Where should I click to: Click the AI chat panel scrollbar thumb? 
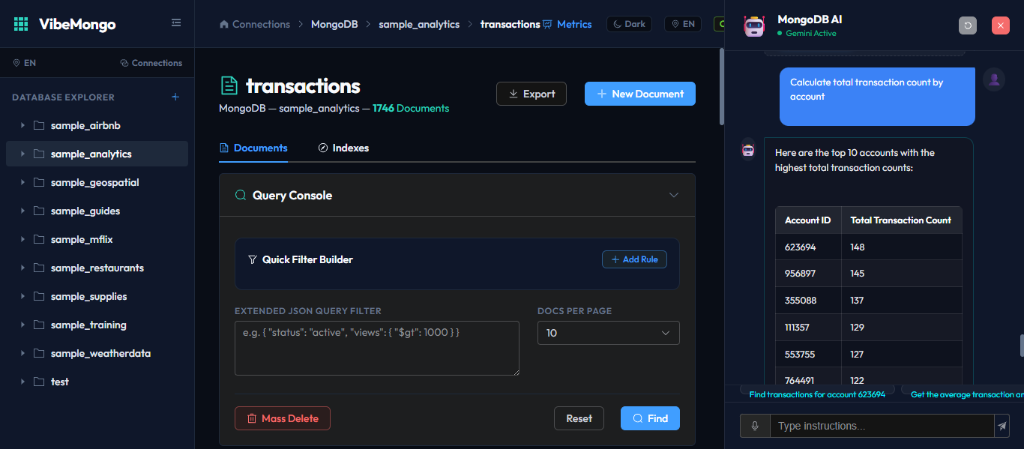(x=1021, y=346)
